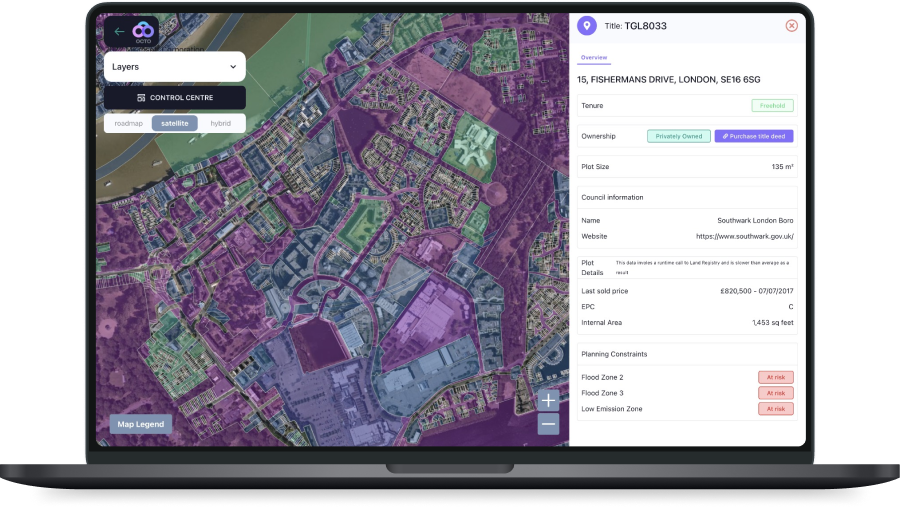Click the EPC rating C value
Screen dimensions: 900x508
tap(790, 307)
